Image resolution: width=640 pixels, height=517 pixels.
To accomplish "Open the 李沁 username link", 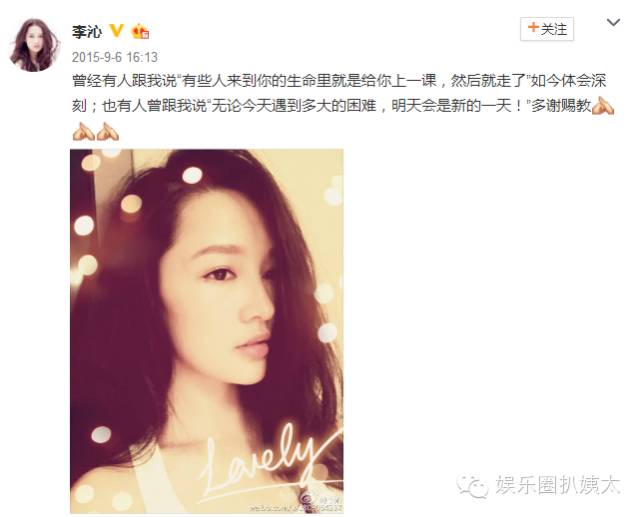I will 87,31.
